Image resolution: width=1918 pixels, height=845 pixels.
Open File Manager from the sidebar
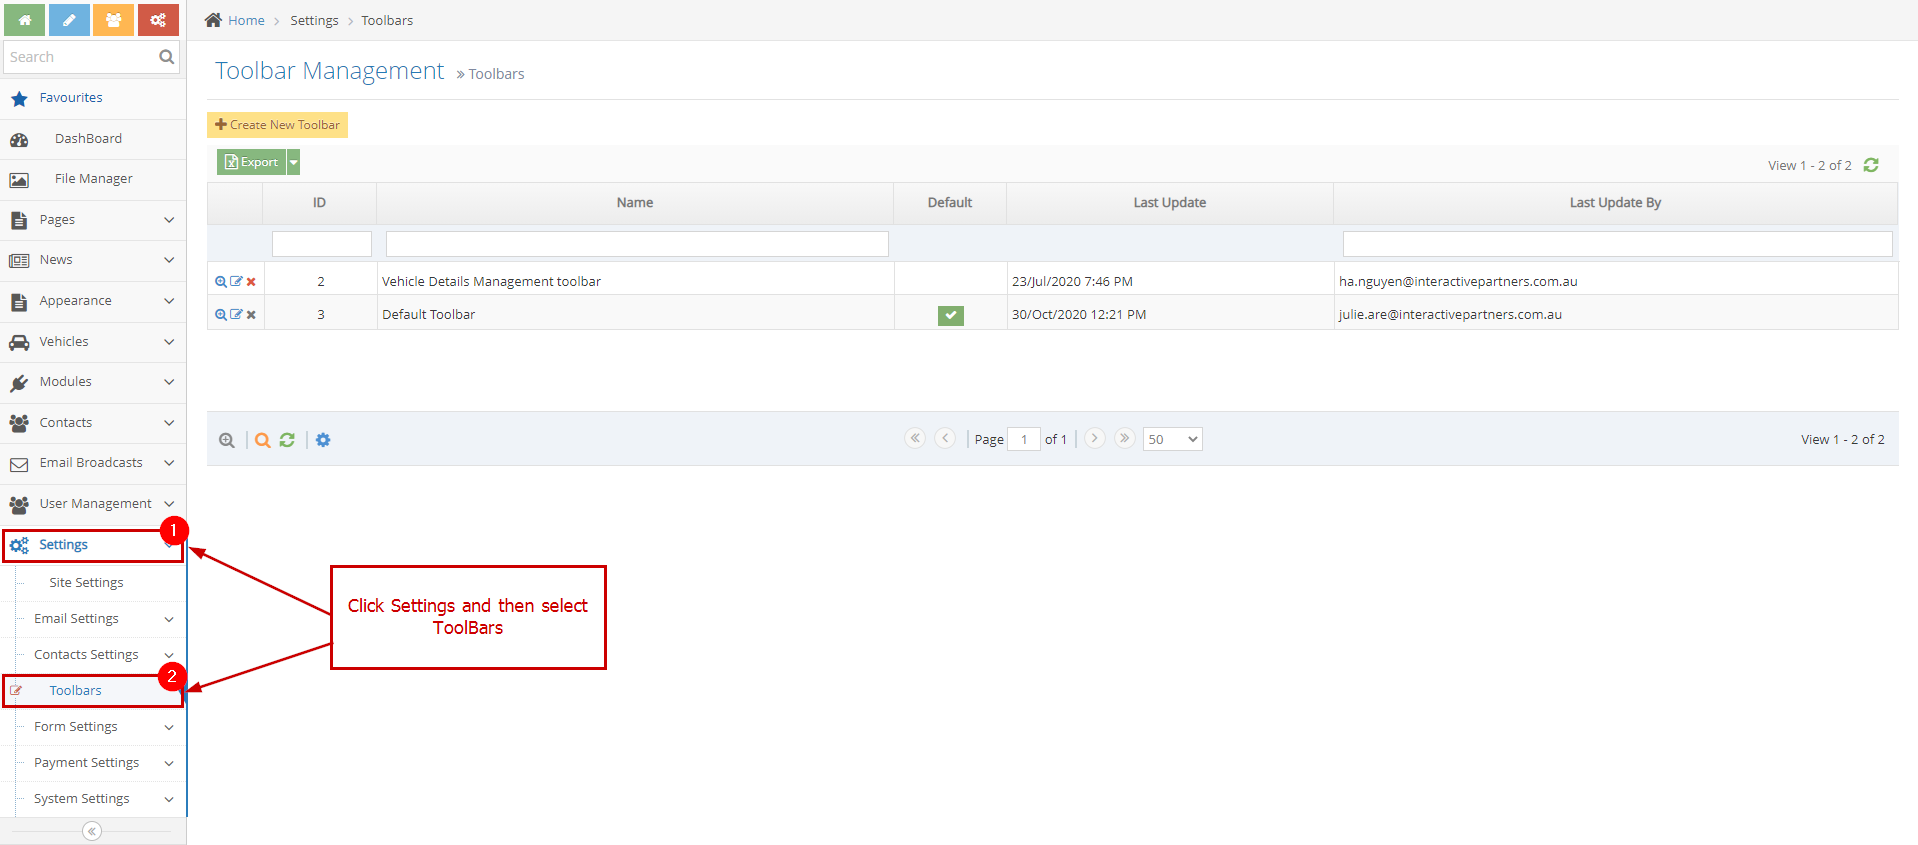point(93,179)
